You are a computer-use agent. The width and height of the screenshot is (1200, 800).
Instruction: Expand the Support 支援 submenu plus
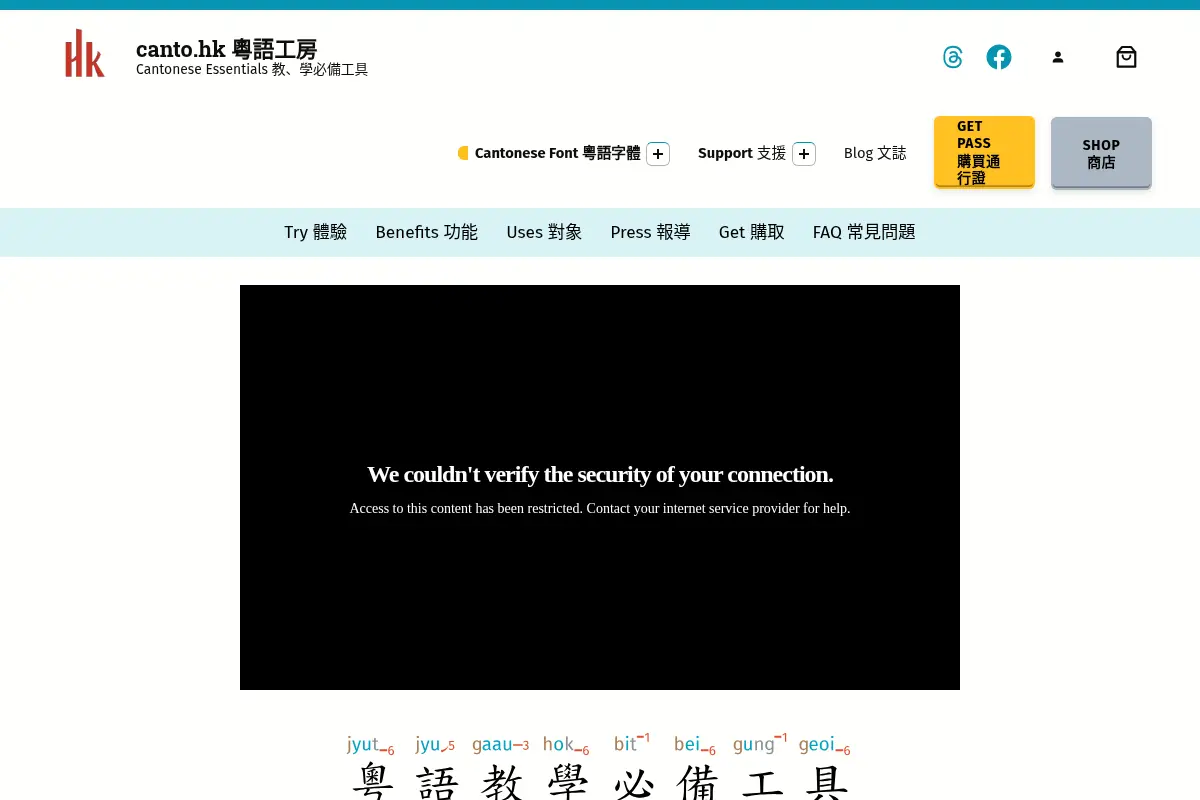click(804, 154)
